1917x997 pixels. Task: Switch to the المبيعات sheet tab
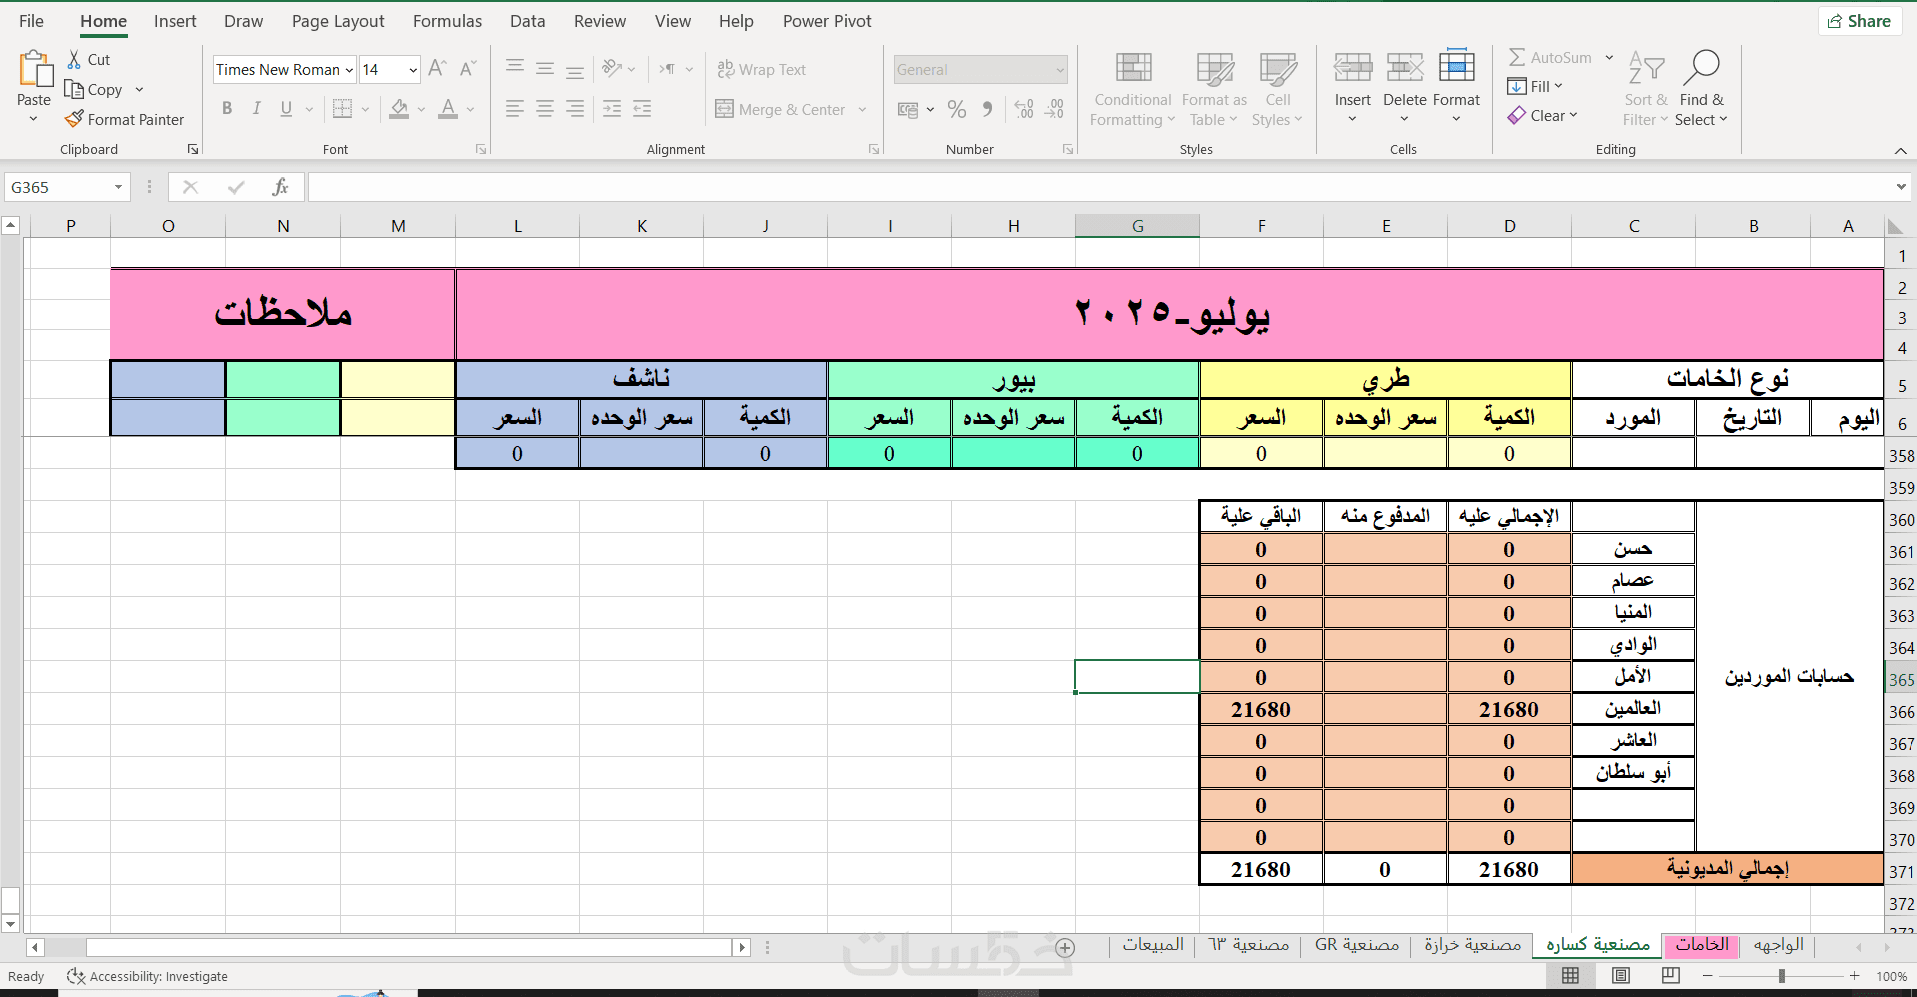(x=1153, y=944)
